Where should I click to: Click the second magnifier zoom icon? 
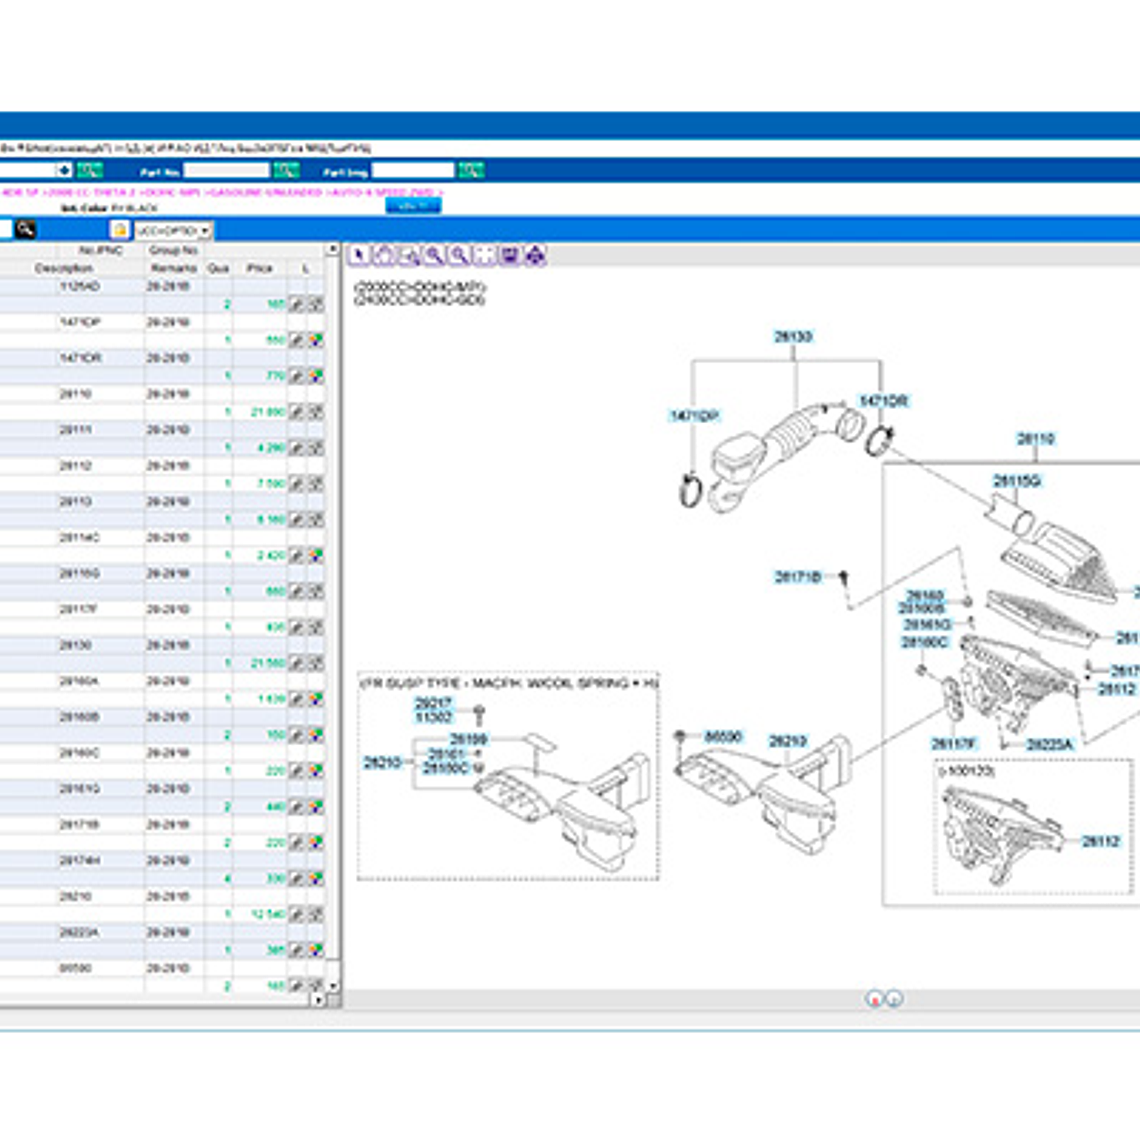pyautogui.click(x=459, y=255)
